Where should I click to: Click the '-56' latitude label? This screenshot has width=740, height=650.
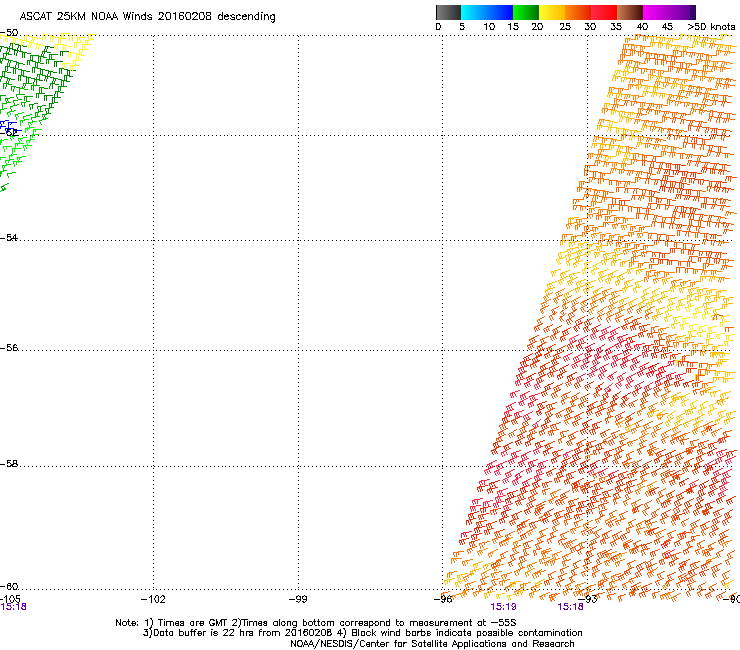click(x=9, y=348)
